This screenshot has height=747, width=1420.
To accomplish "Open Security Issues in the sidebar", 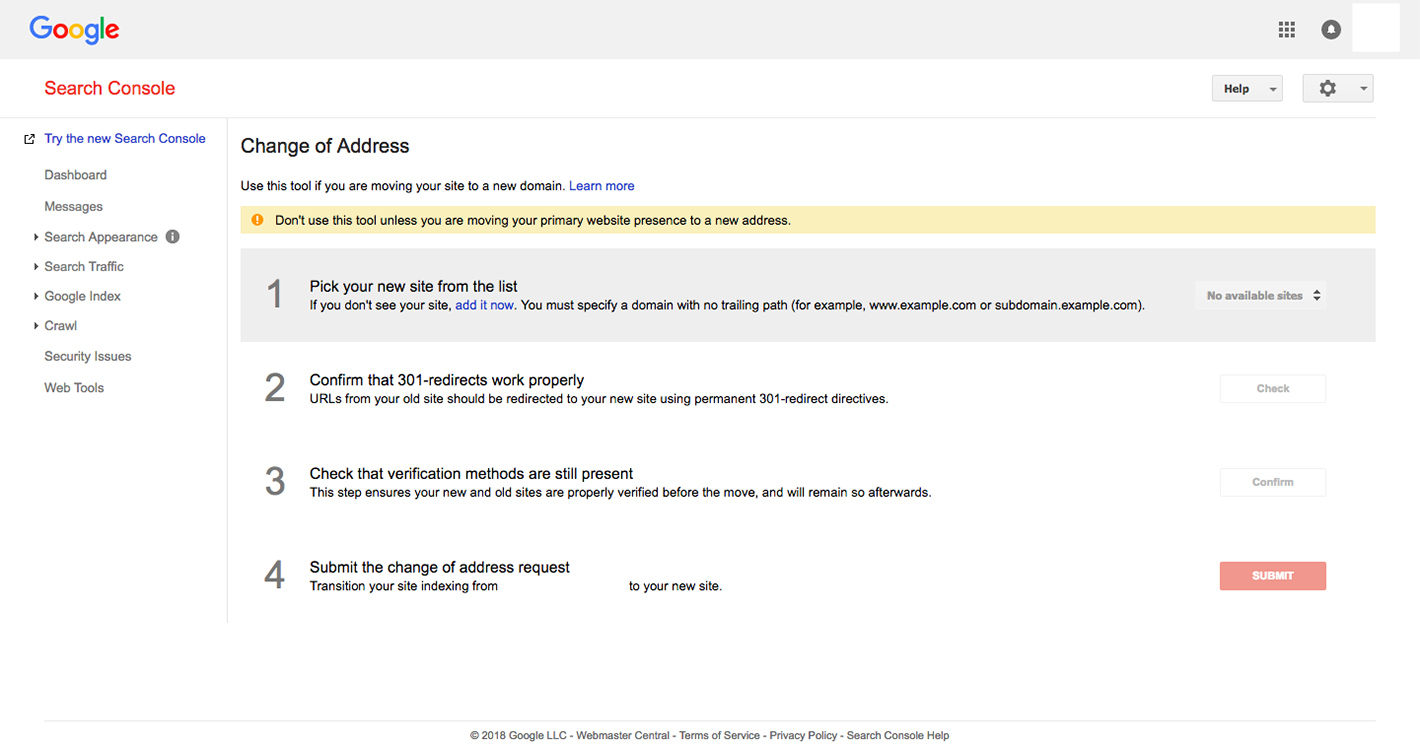I will 87,357.
